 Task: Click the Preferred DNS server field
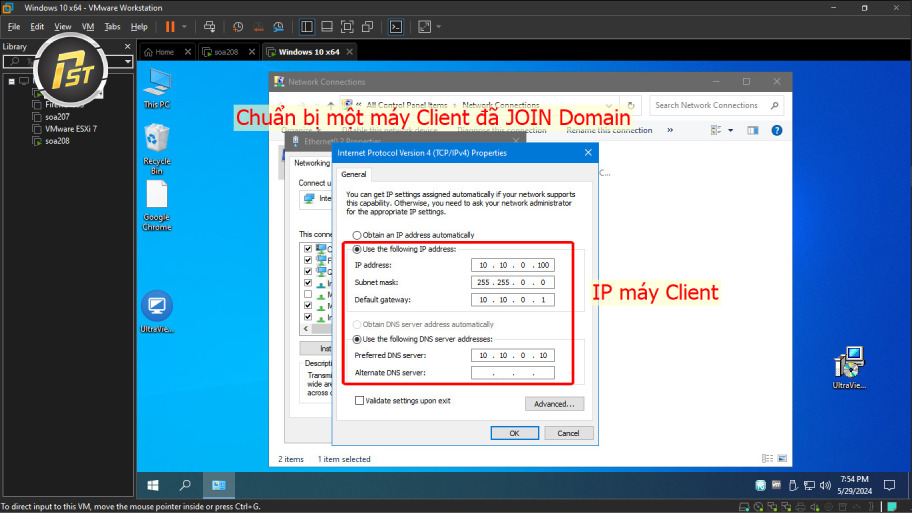click(x=512, y=355)
